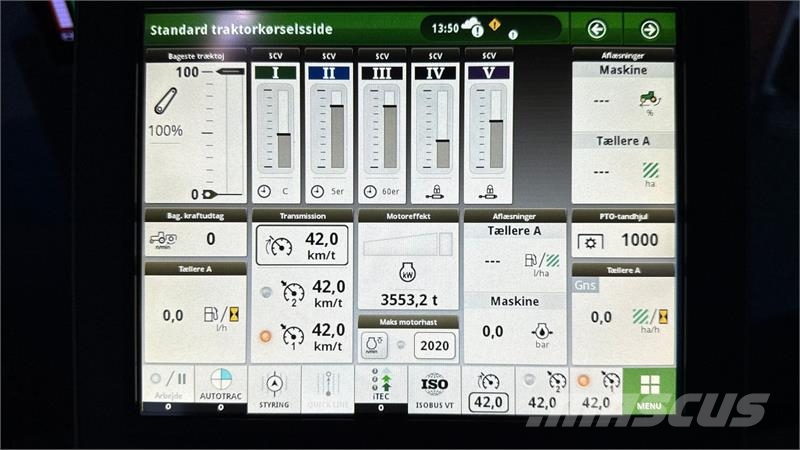Open fuel per hectare l/ha icon
The height and width of the screenshot is (450, 800).
pos(542,261)
